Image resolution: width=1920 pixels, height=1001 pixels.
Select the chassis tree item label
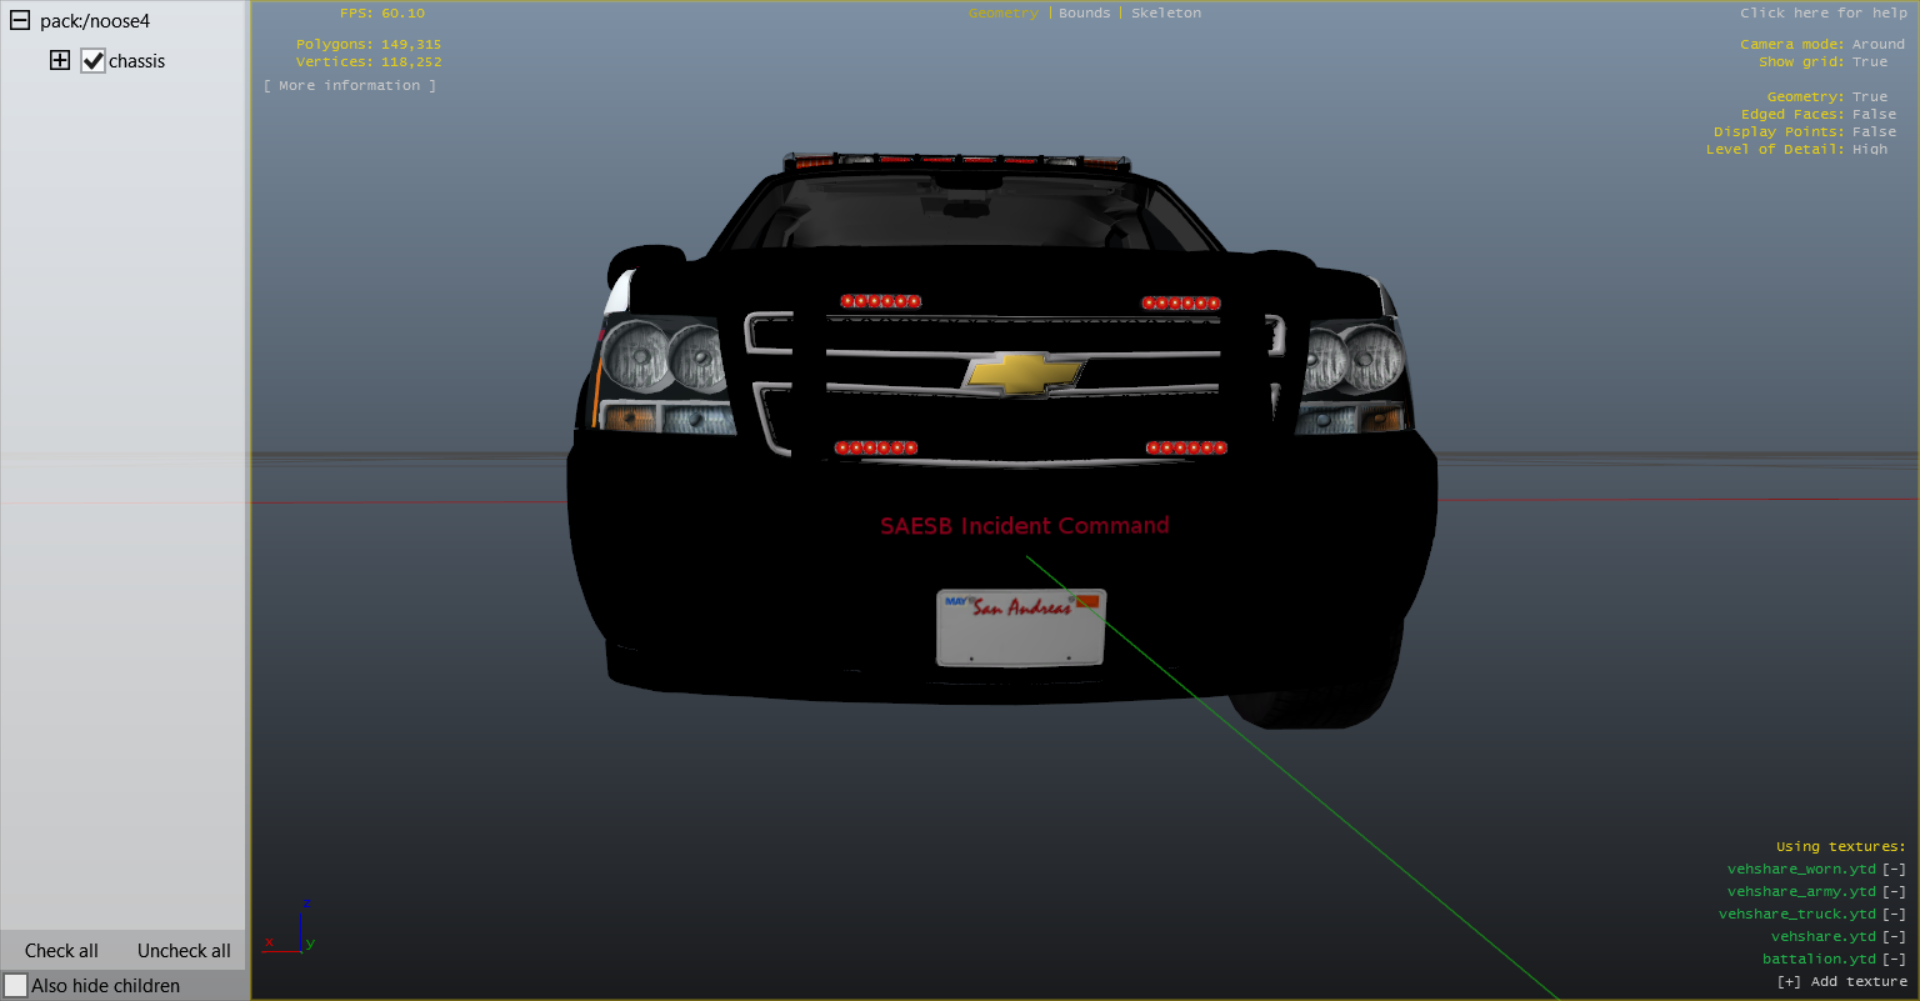(x=137, y=61)
